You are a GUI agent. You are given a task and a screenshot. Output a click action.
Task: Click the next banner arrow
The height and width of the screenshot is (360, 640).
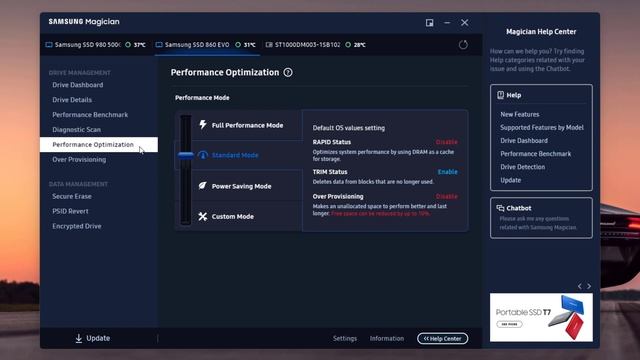click(589, 286)
